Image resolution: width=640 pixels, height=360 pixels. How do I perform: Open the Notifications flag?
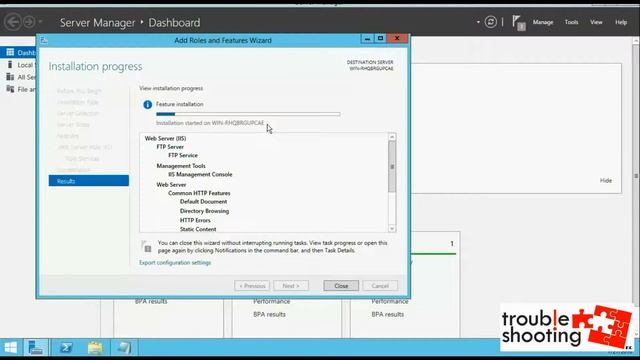coord(518,23)
